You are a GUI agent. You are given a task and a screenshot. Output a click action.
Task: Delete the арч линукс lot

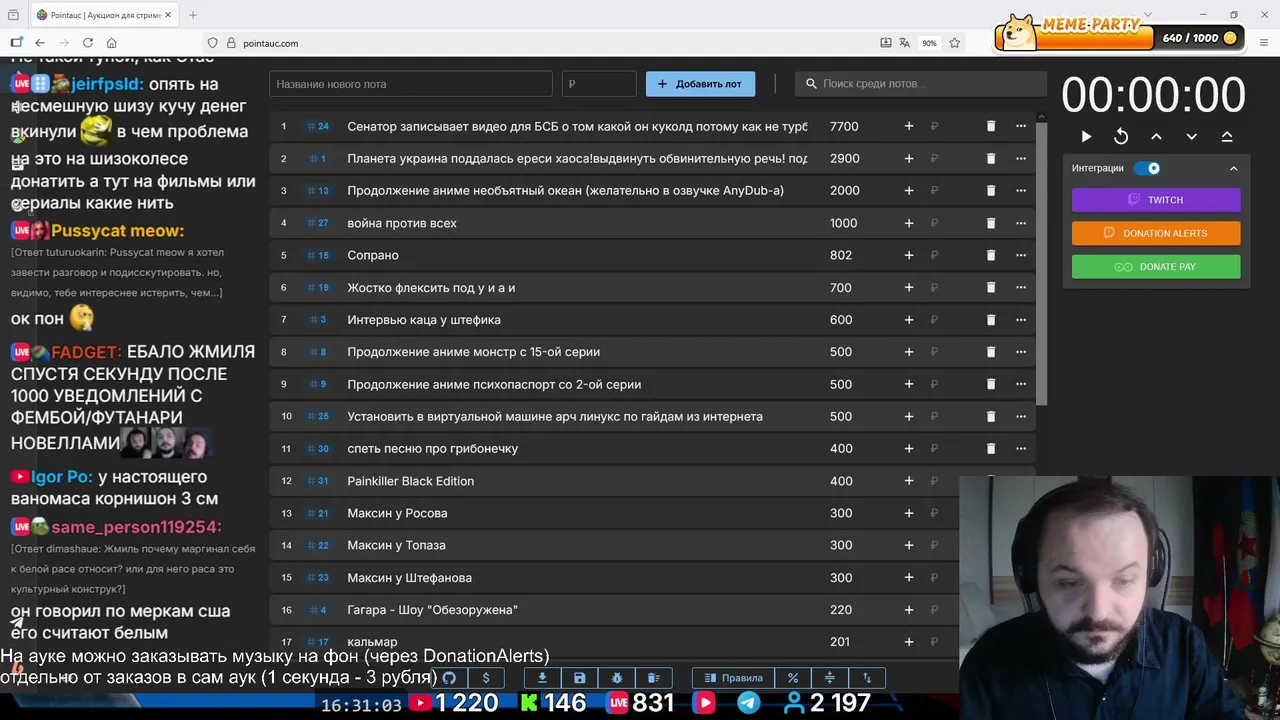(x=991, y=416)
